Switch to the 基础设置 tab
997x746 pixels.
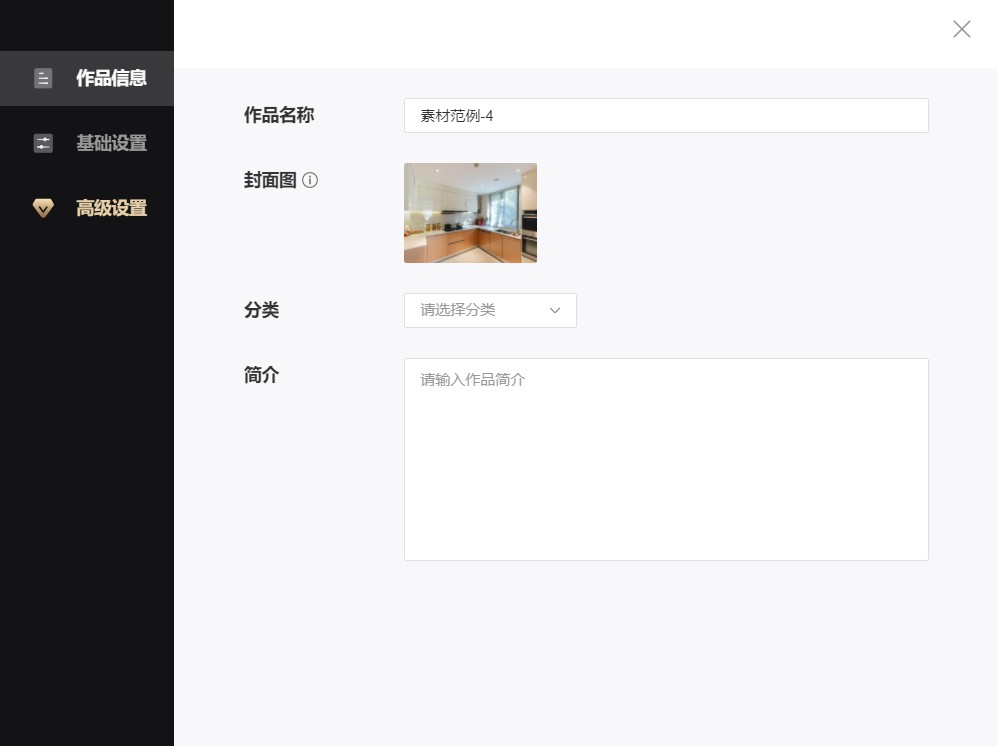coord(86,143)
